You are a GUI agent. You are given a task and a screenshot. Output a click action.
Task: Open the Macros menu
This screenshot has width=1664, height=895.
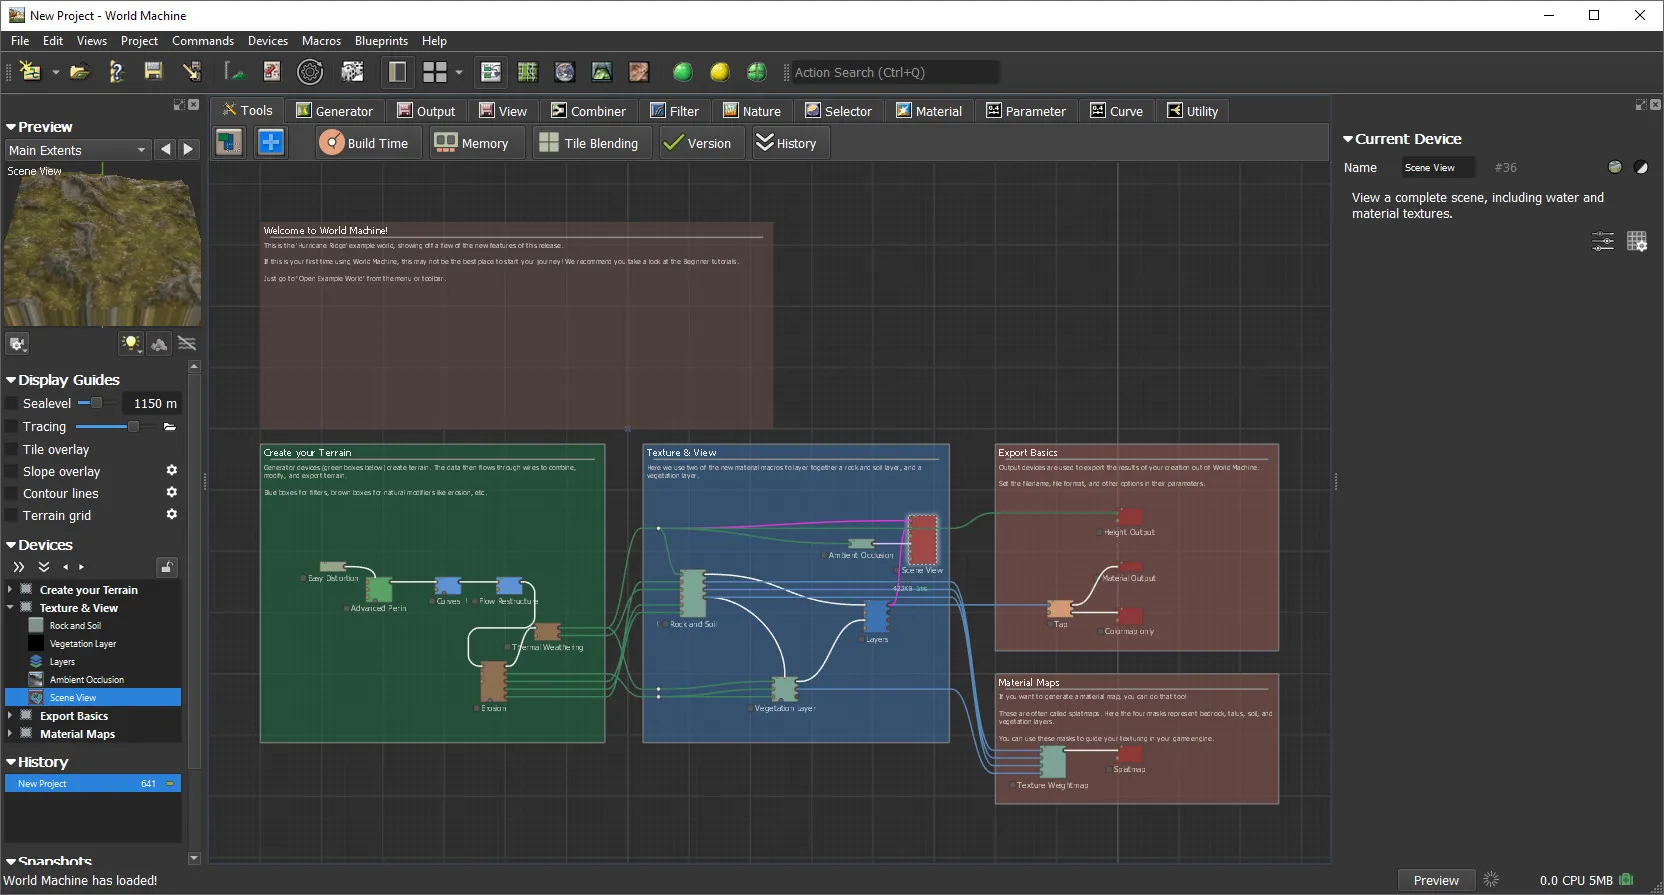click(x=321, y=41)
